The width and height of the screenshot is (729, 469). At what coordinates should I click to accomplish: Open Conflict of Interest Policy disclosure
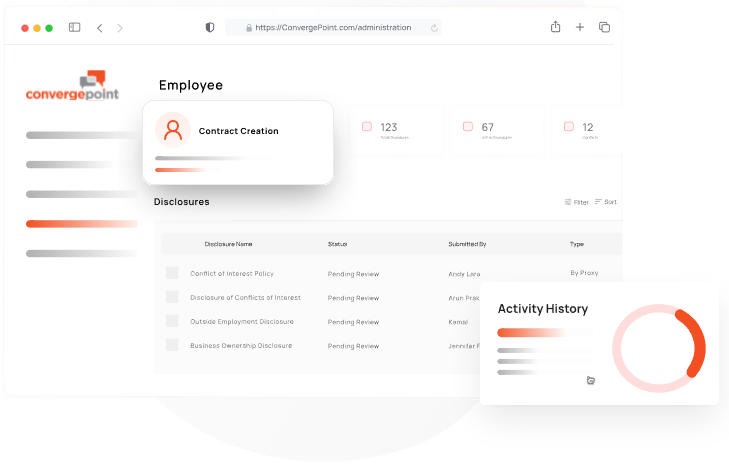pos(232,274)
